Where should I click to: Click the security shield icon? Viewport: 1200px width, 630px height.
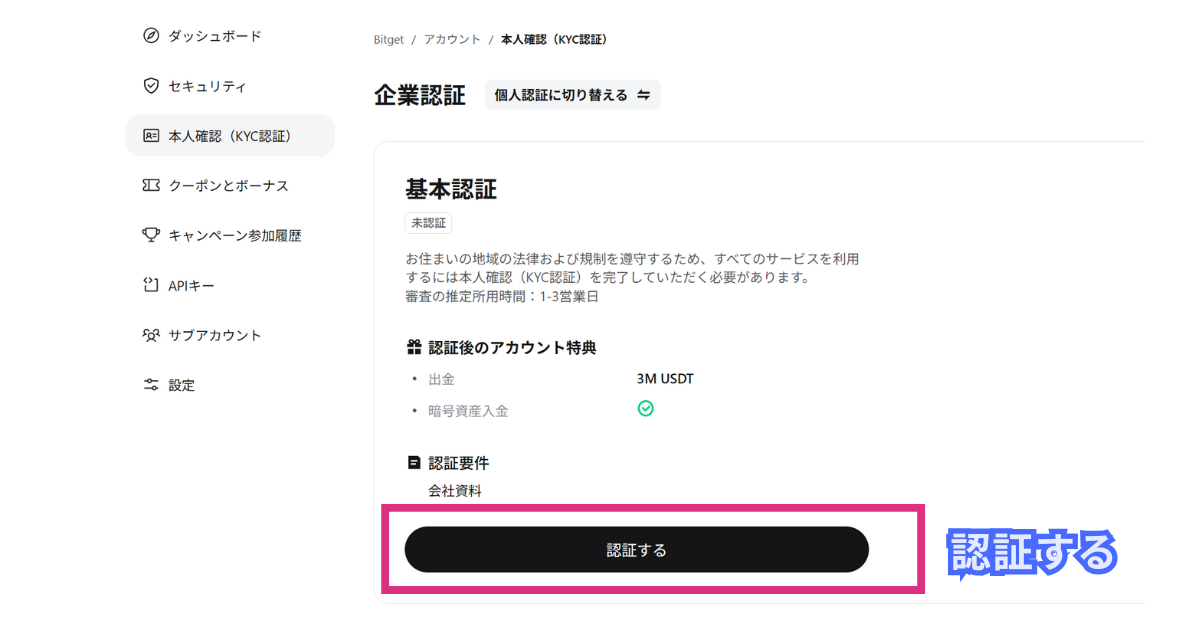pyautogui.click(x=151, y=86)
